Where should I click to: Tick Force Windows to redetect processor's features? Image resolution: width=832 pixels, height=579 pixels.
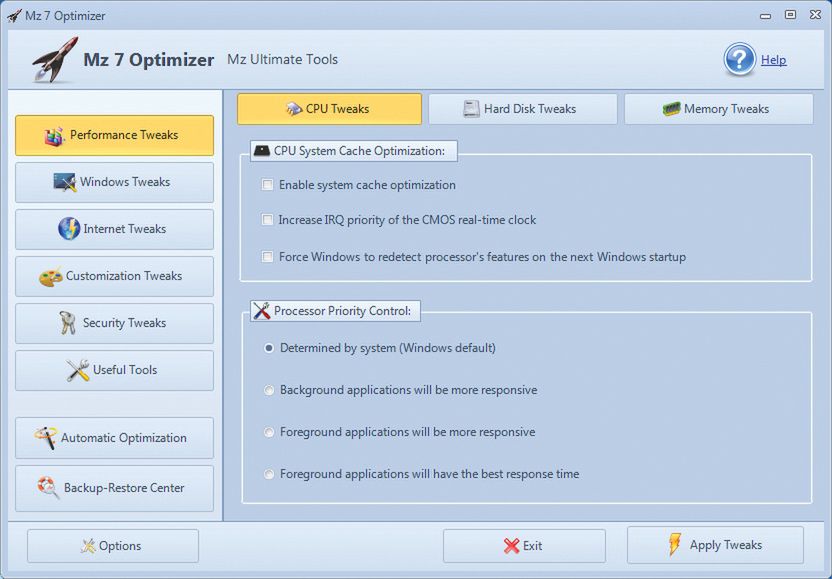(x=267, y=257)
